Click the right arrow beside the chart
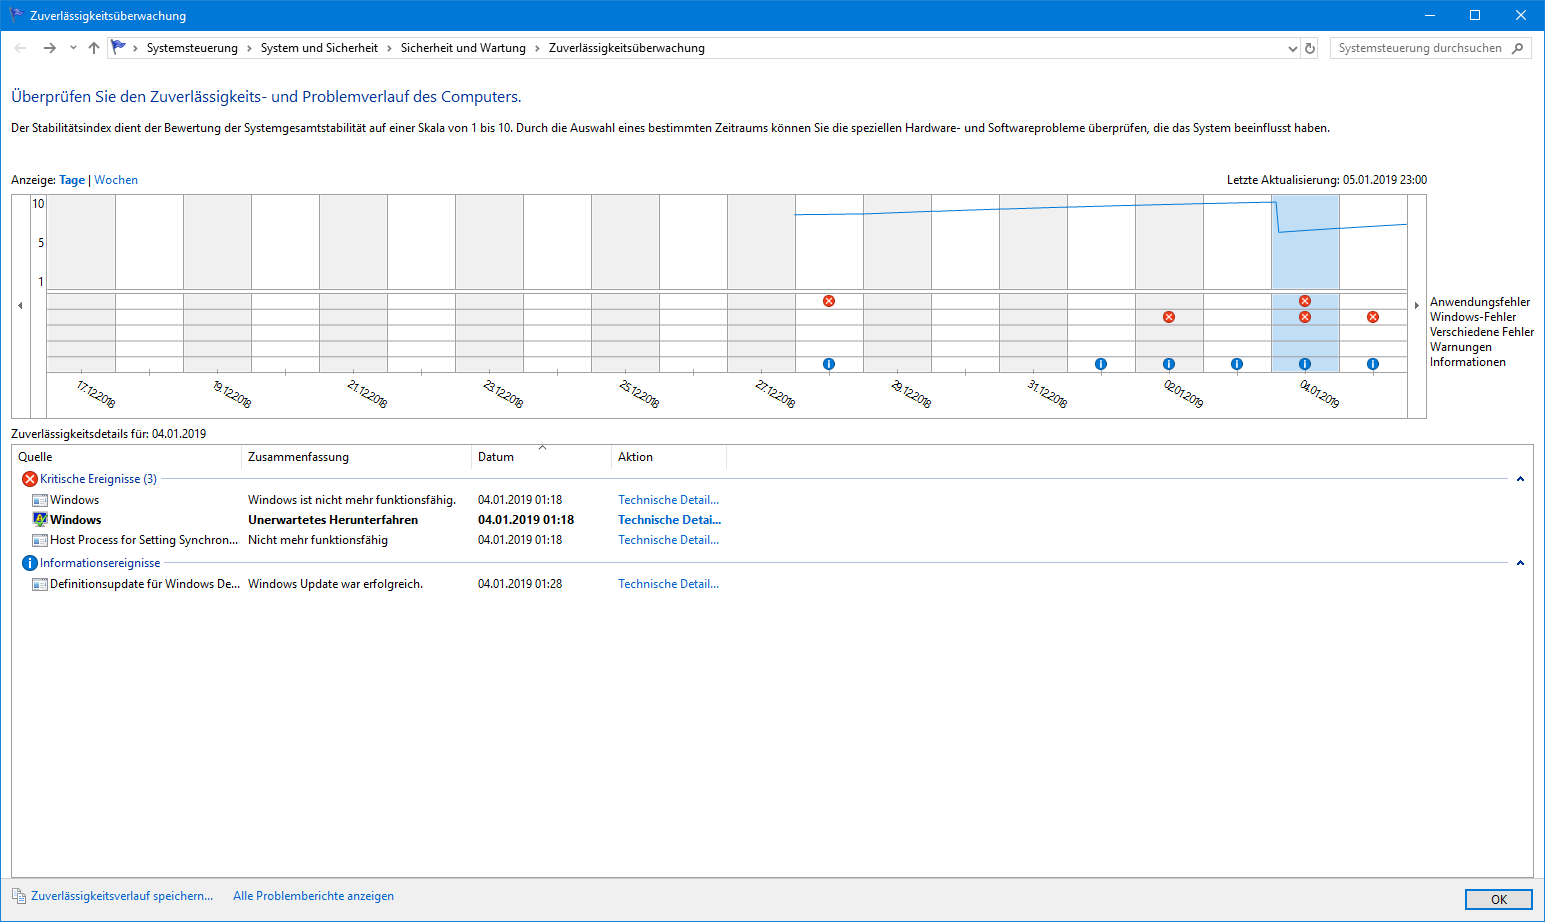This screenshot has height=922, width=1545. 1417,305
